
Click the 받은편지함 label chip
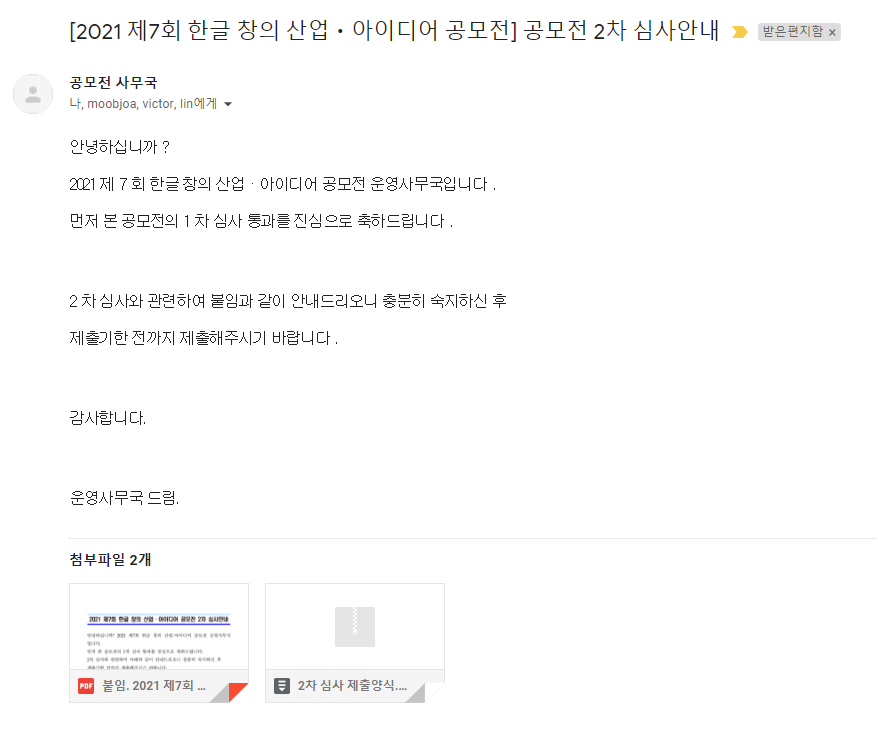(795, 31)
